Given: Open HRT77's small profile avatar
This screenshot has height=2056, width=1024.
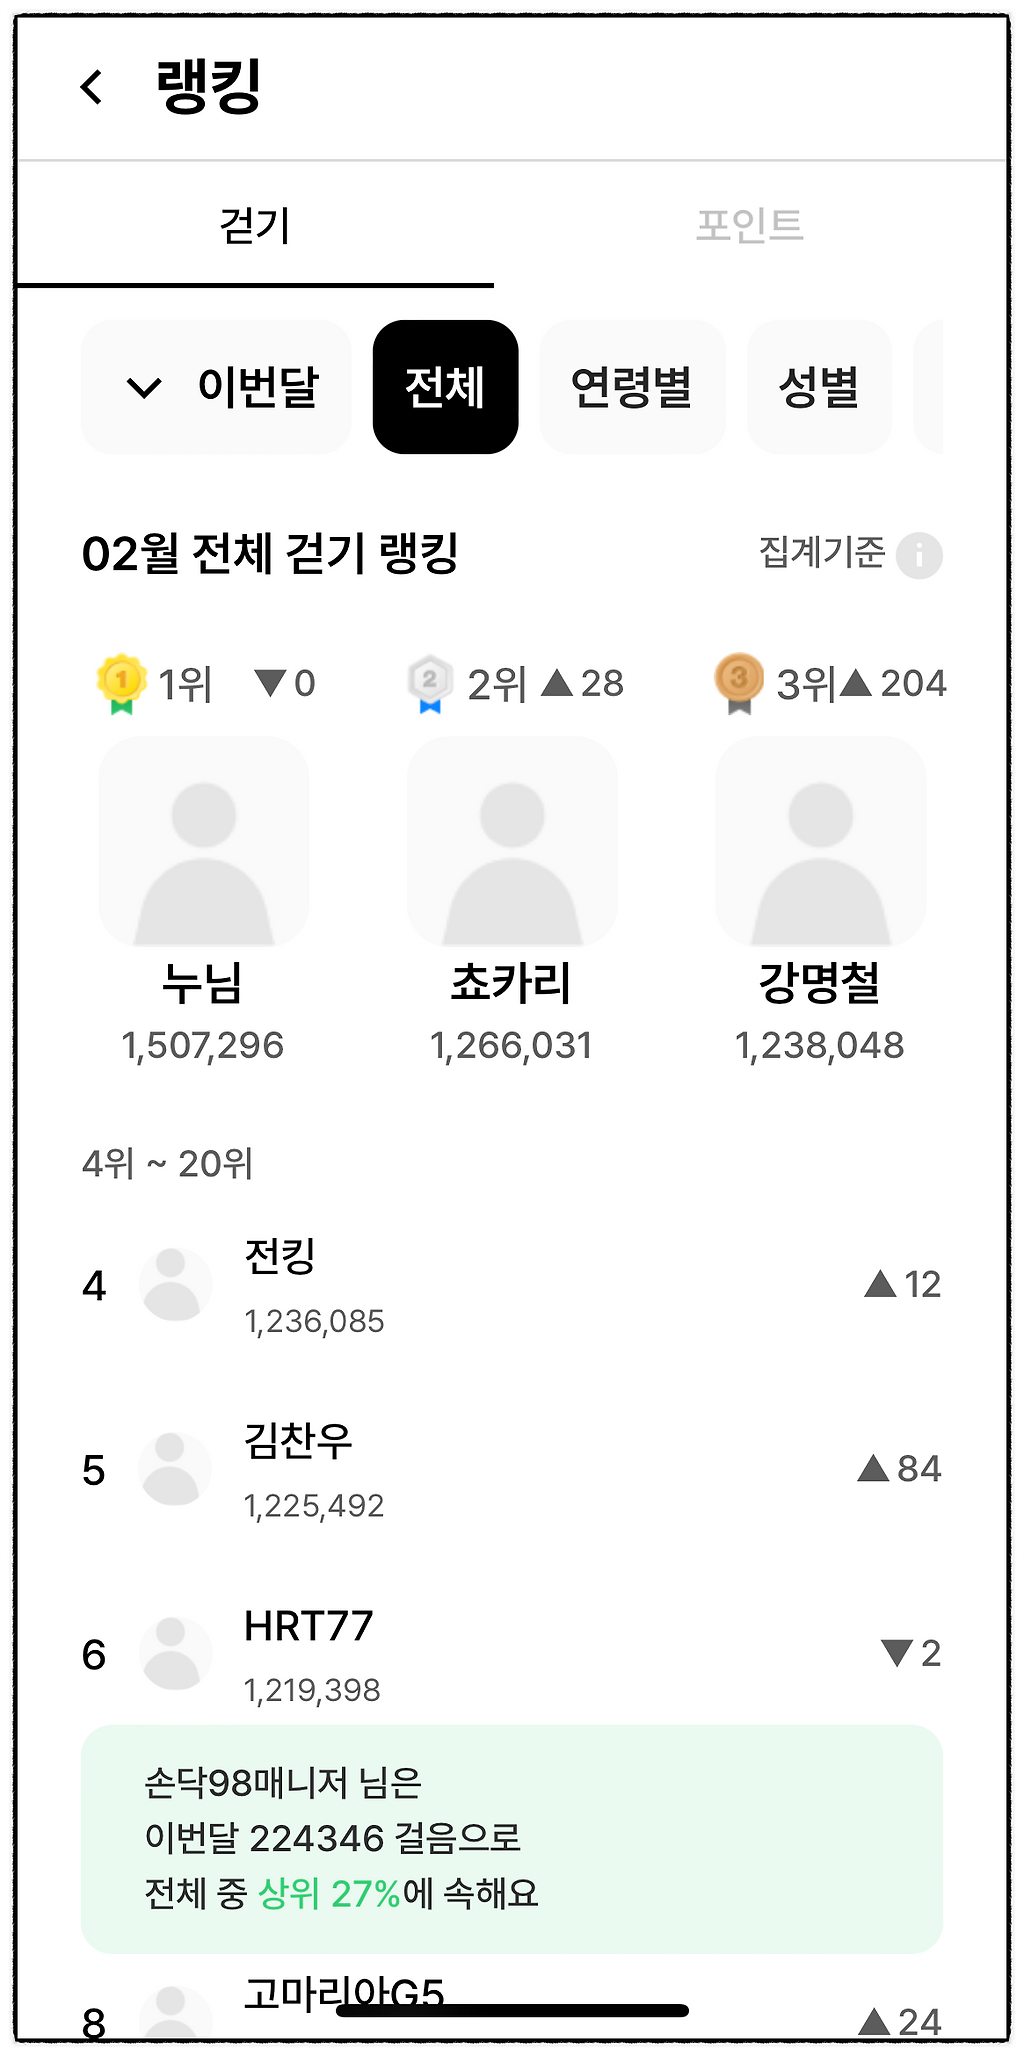Looking at the screenshot, I should [x=175, y=1654].
